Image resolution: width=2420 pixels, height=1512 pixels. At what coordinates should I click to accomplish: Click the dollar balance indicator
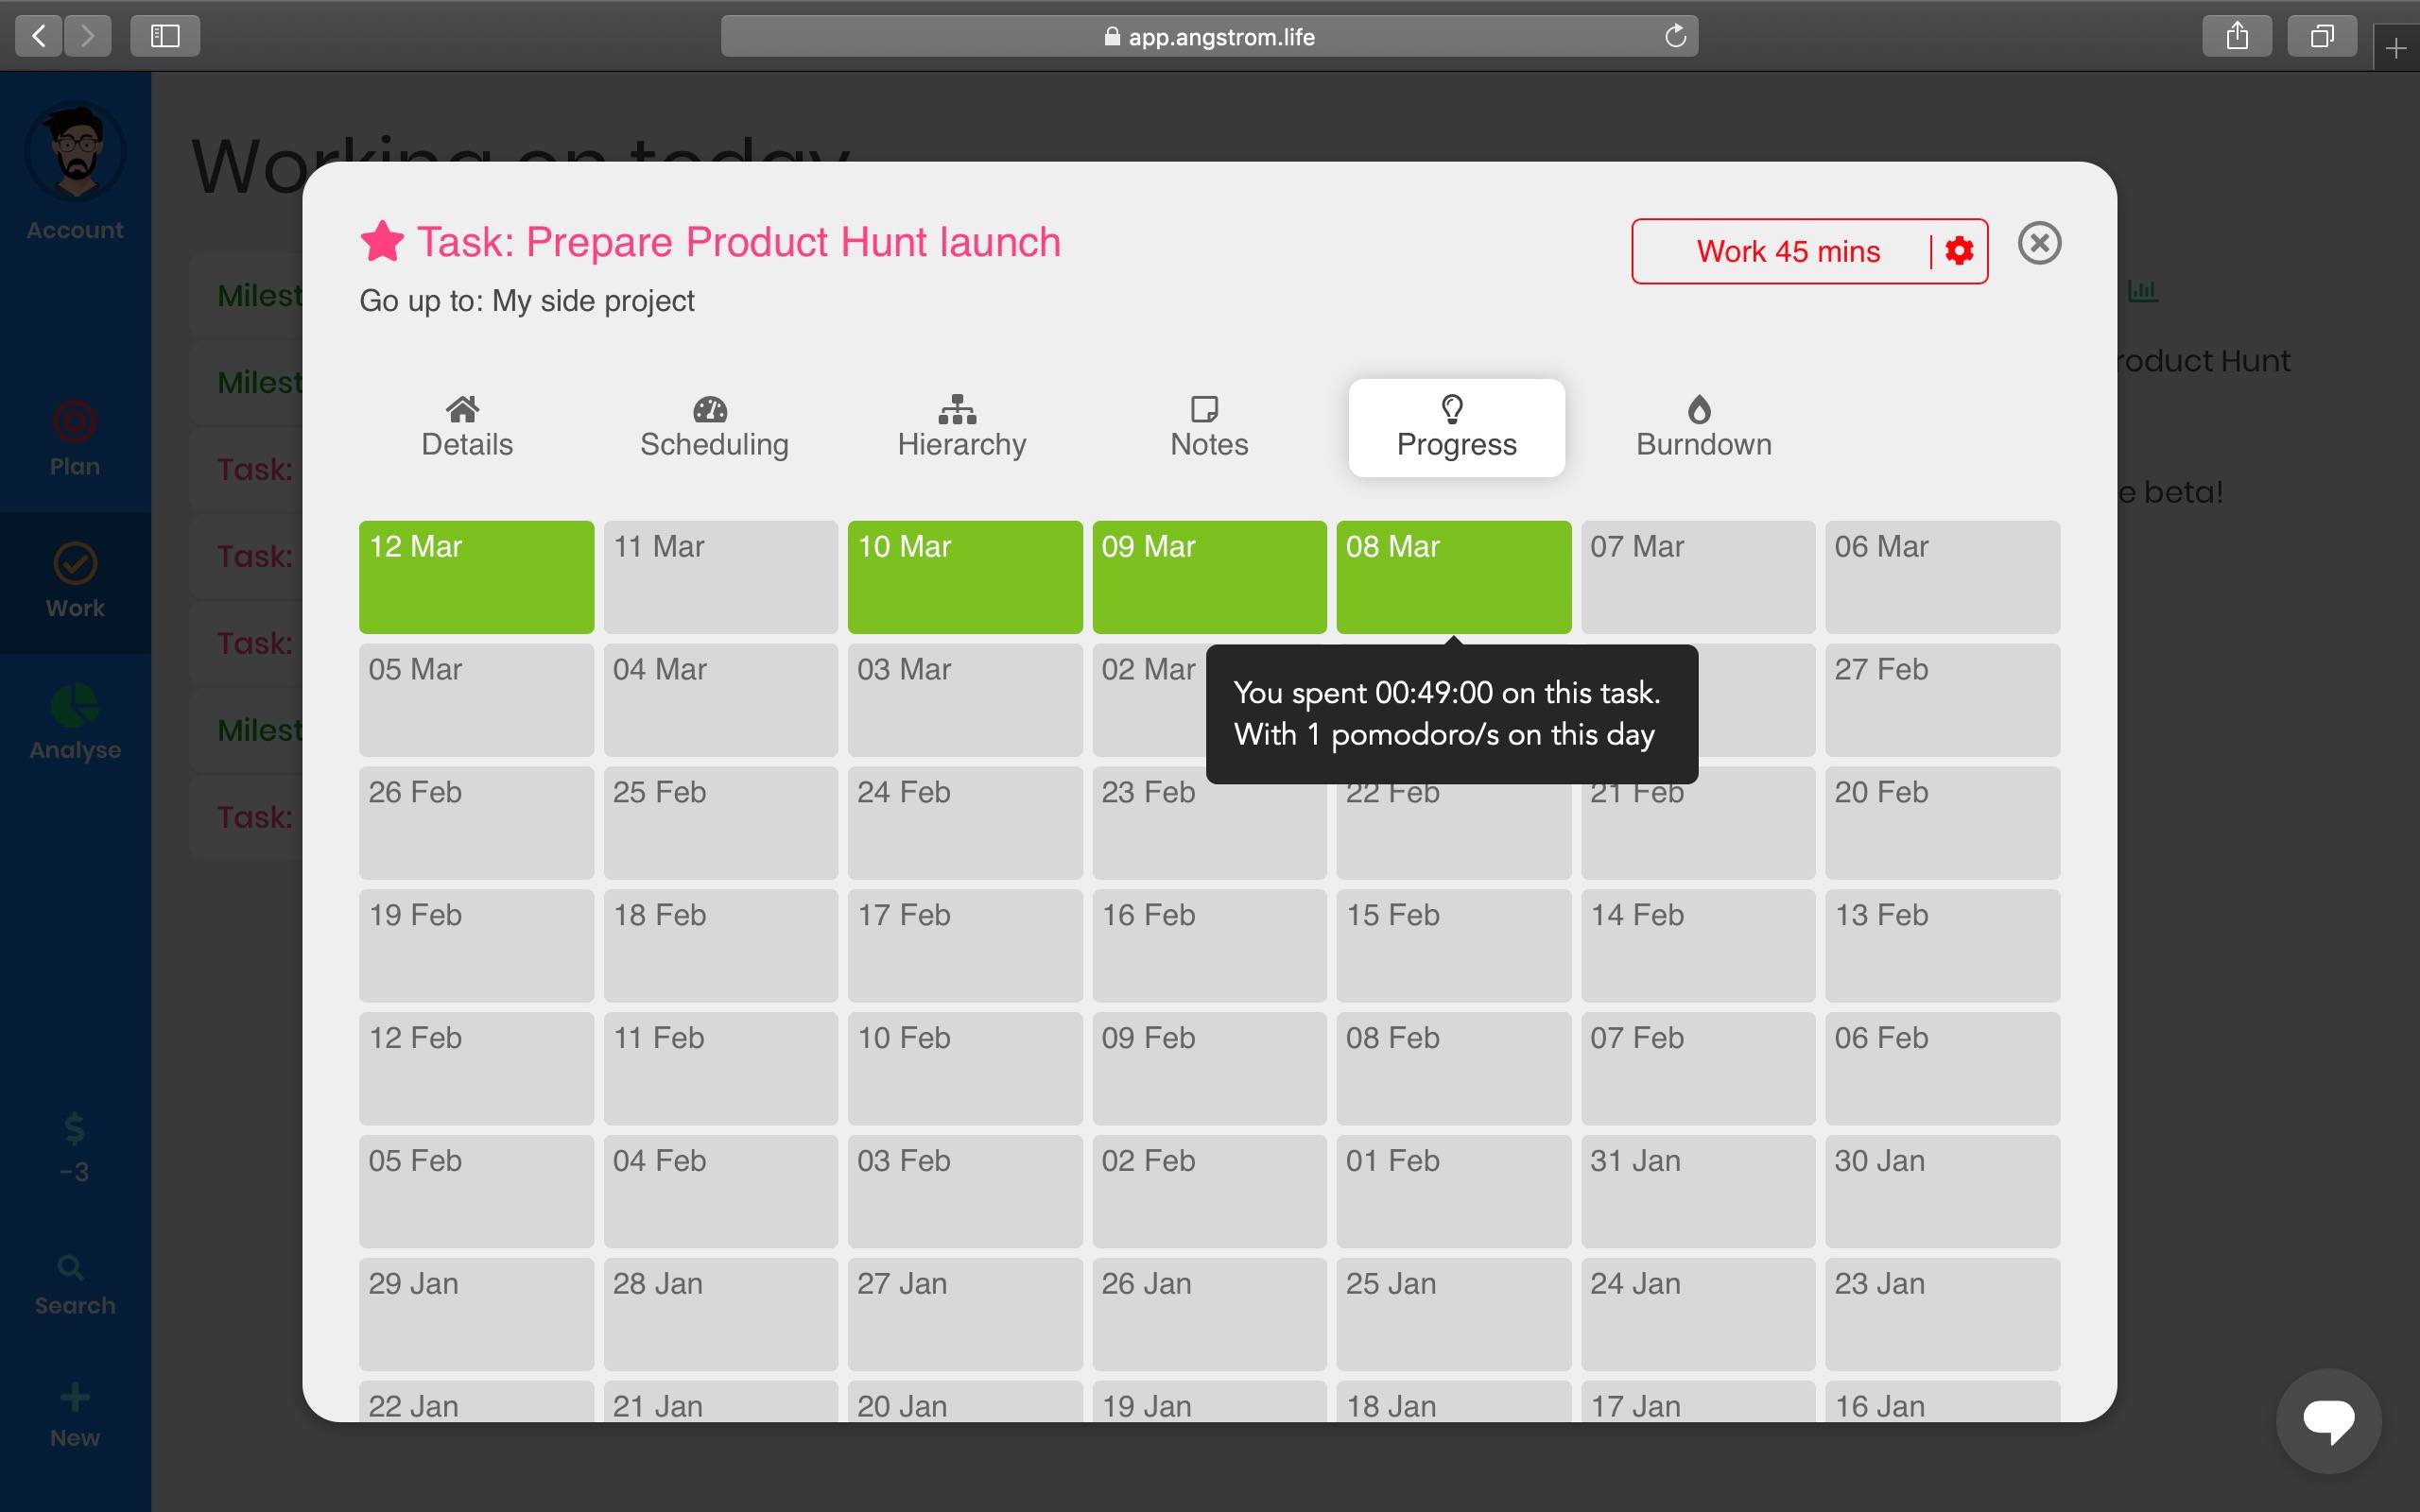click(x=75, y=1146)
